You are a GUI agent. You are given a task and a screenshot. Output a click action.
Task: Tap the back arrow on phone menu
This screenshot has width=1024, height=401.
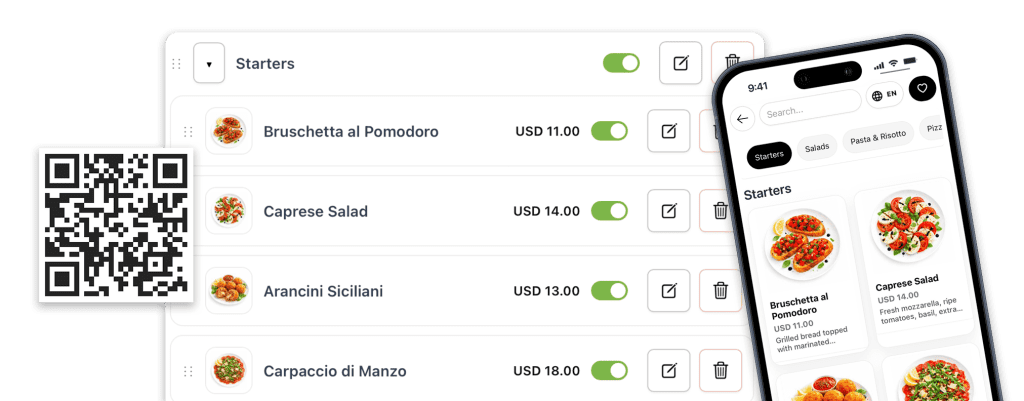pyautogui.click(x=743, y=118)
